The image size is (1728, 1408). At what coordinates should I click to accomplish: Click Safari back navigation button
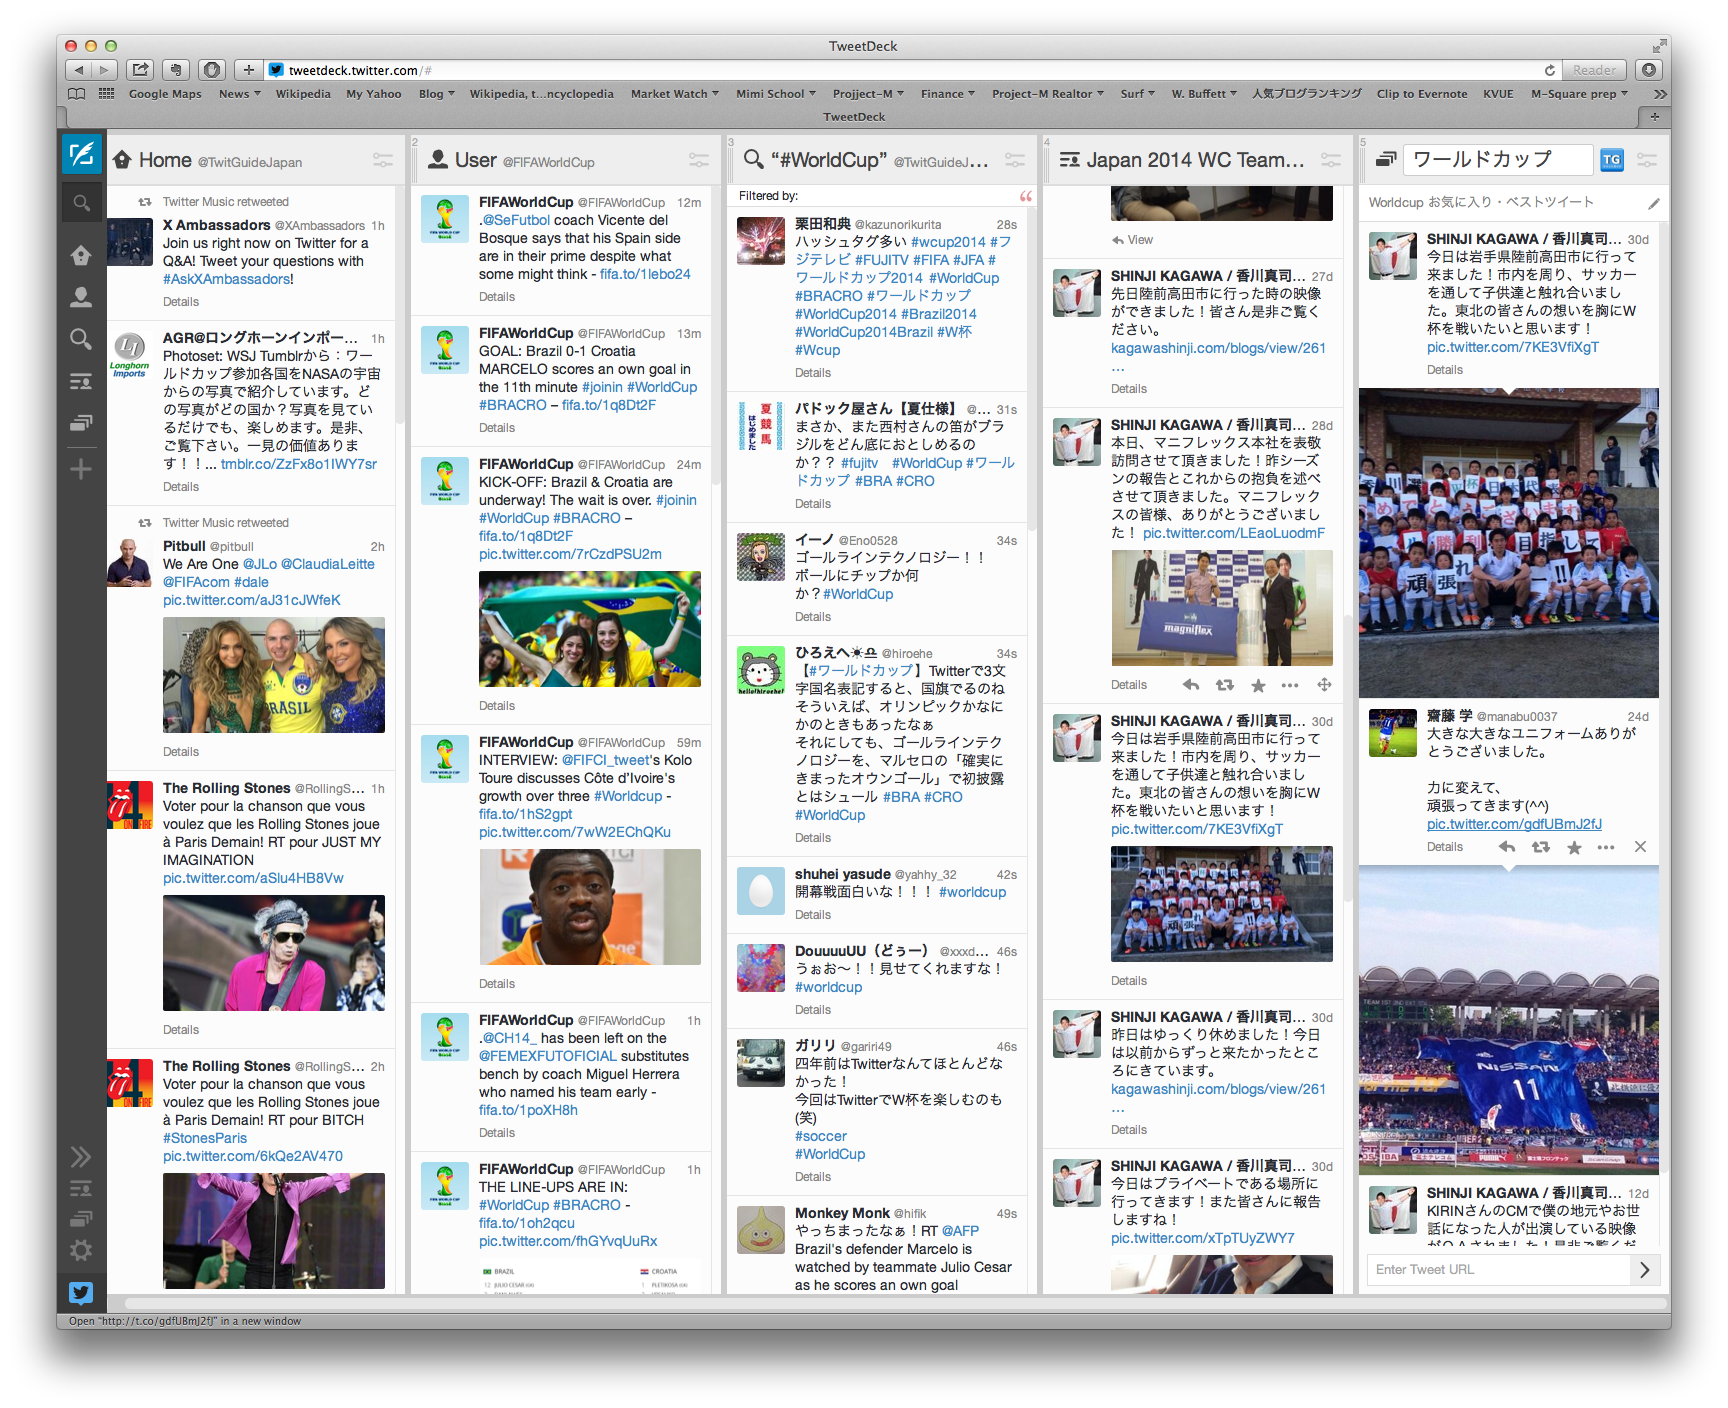pyautogui.click(x=79, y=70)
